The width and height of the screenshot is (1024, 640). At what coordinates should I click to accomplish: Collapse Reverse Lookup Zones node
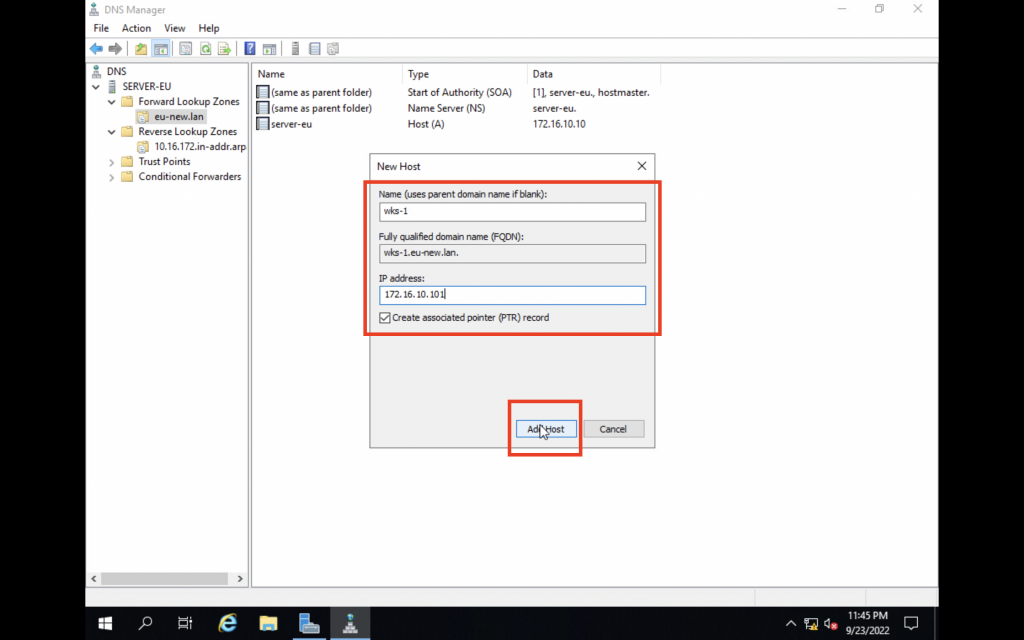coord(112,132)
